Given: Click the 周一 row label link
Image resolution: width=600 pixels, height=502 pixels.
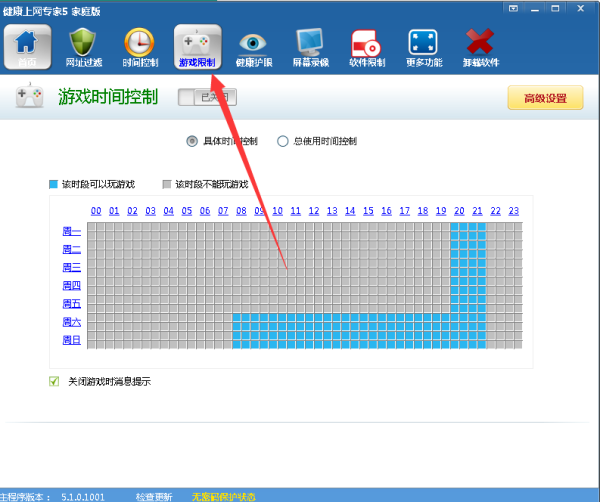Looking at the screenshot, I should coord(72,231).
